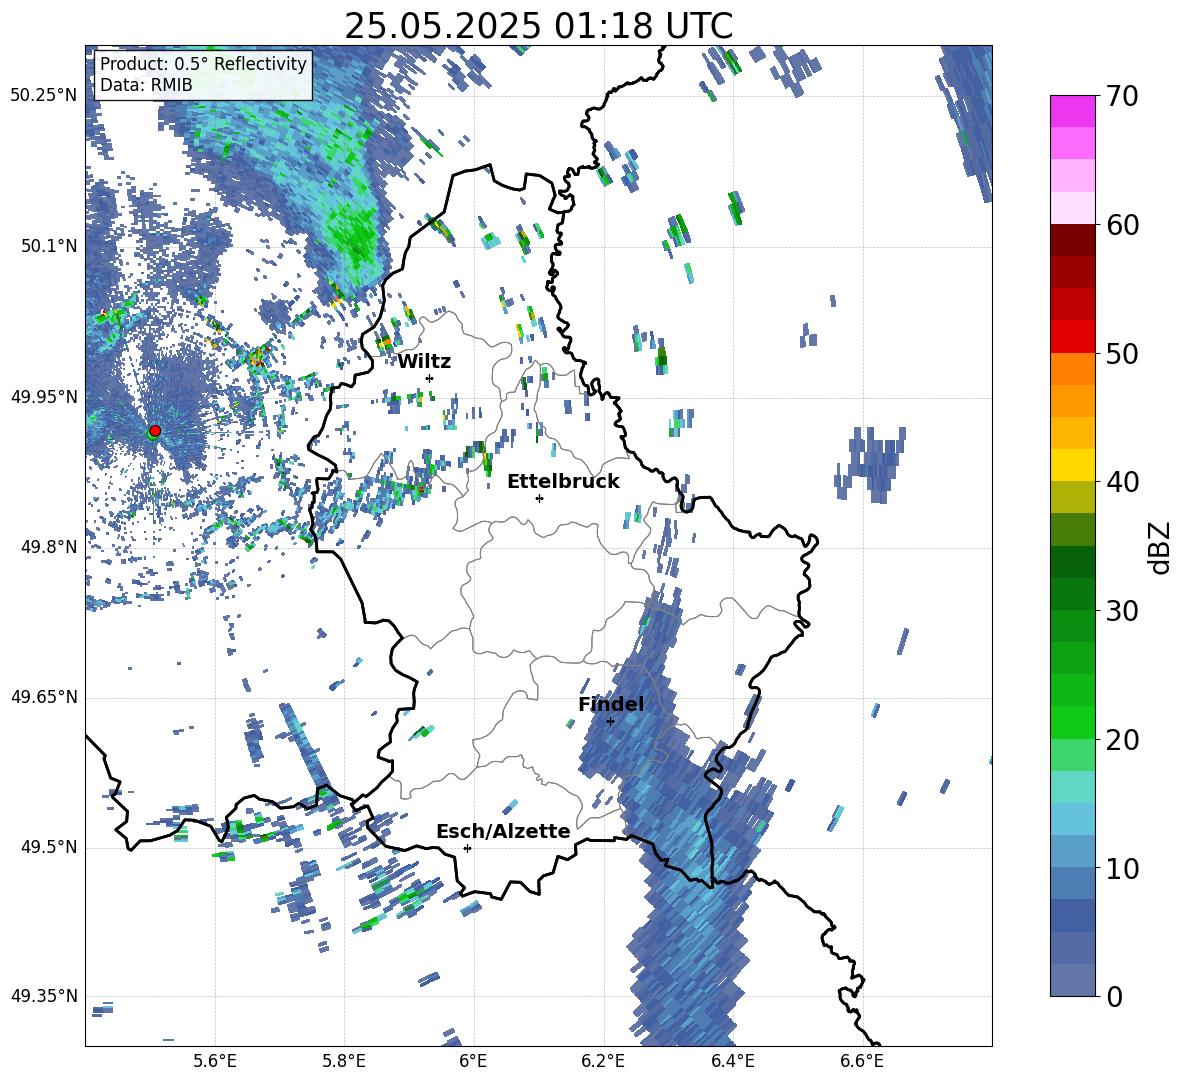The width and height of the screenshot is (1184, 1081).
Task: Click the magenta swatch at the colorbar top
Action: pyautogui.click(x=1072, y=111)
